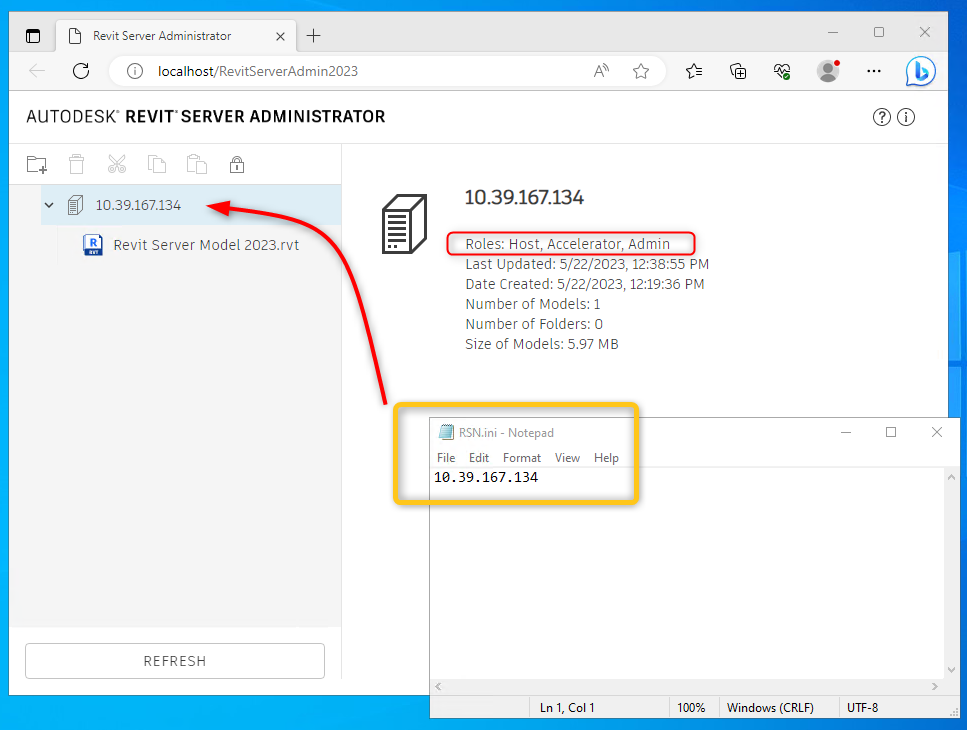Click Notepad scroll left arrow

coord(438,686)
